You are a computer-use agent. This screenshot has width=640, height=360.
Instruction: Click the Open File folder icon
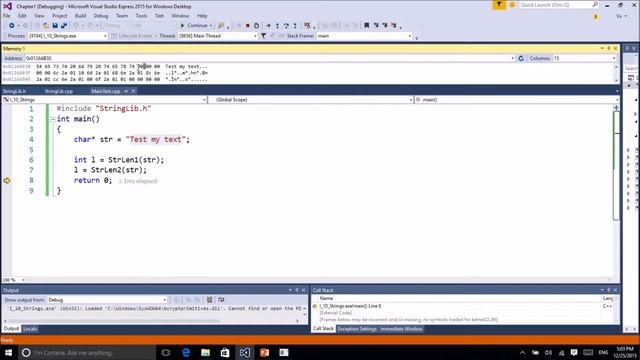click(x=46, y=25)
